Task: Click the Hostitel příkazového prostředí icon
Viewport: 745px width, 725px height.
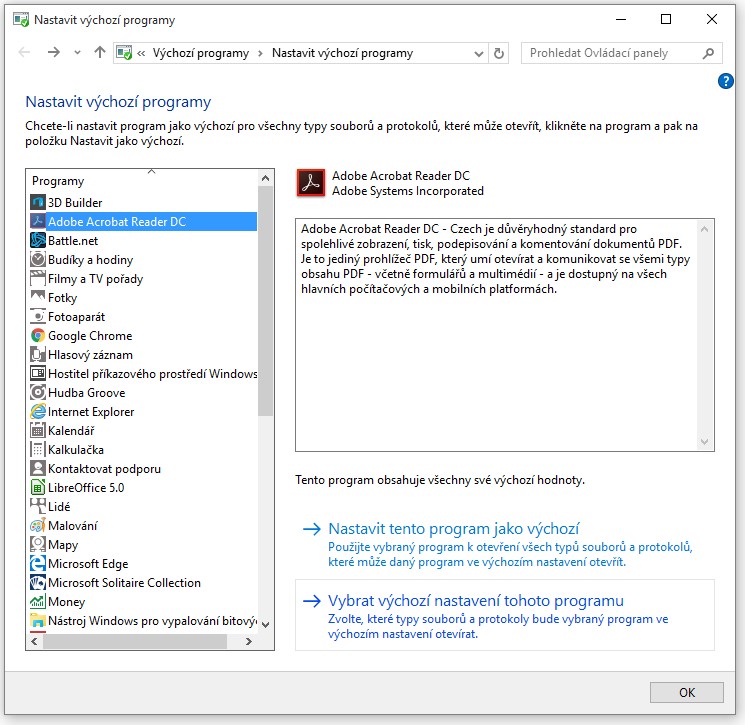Action: click(x=38, y=373)
